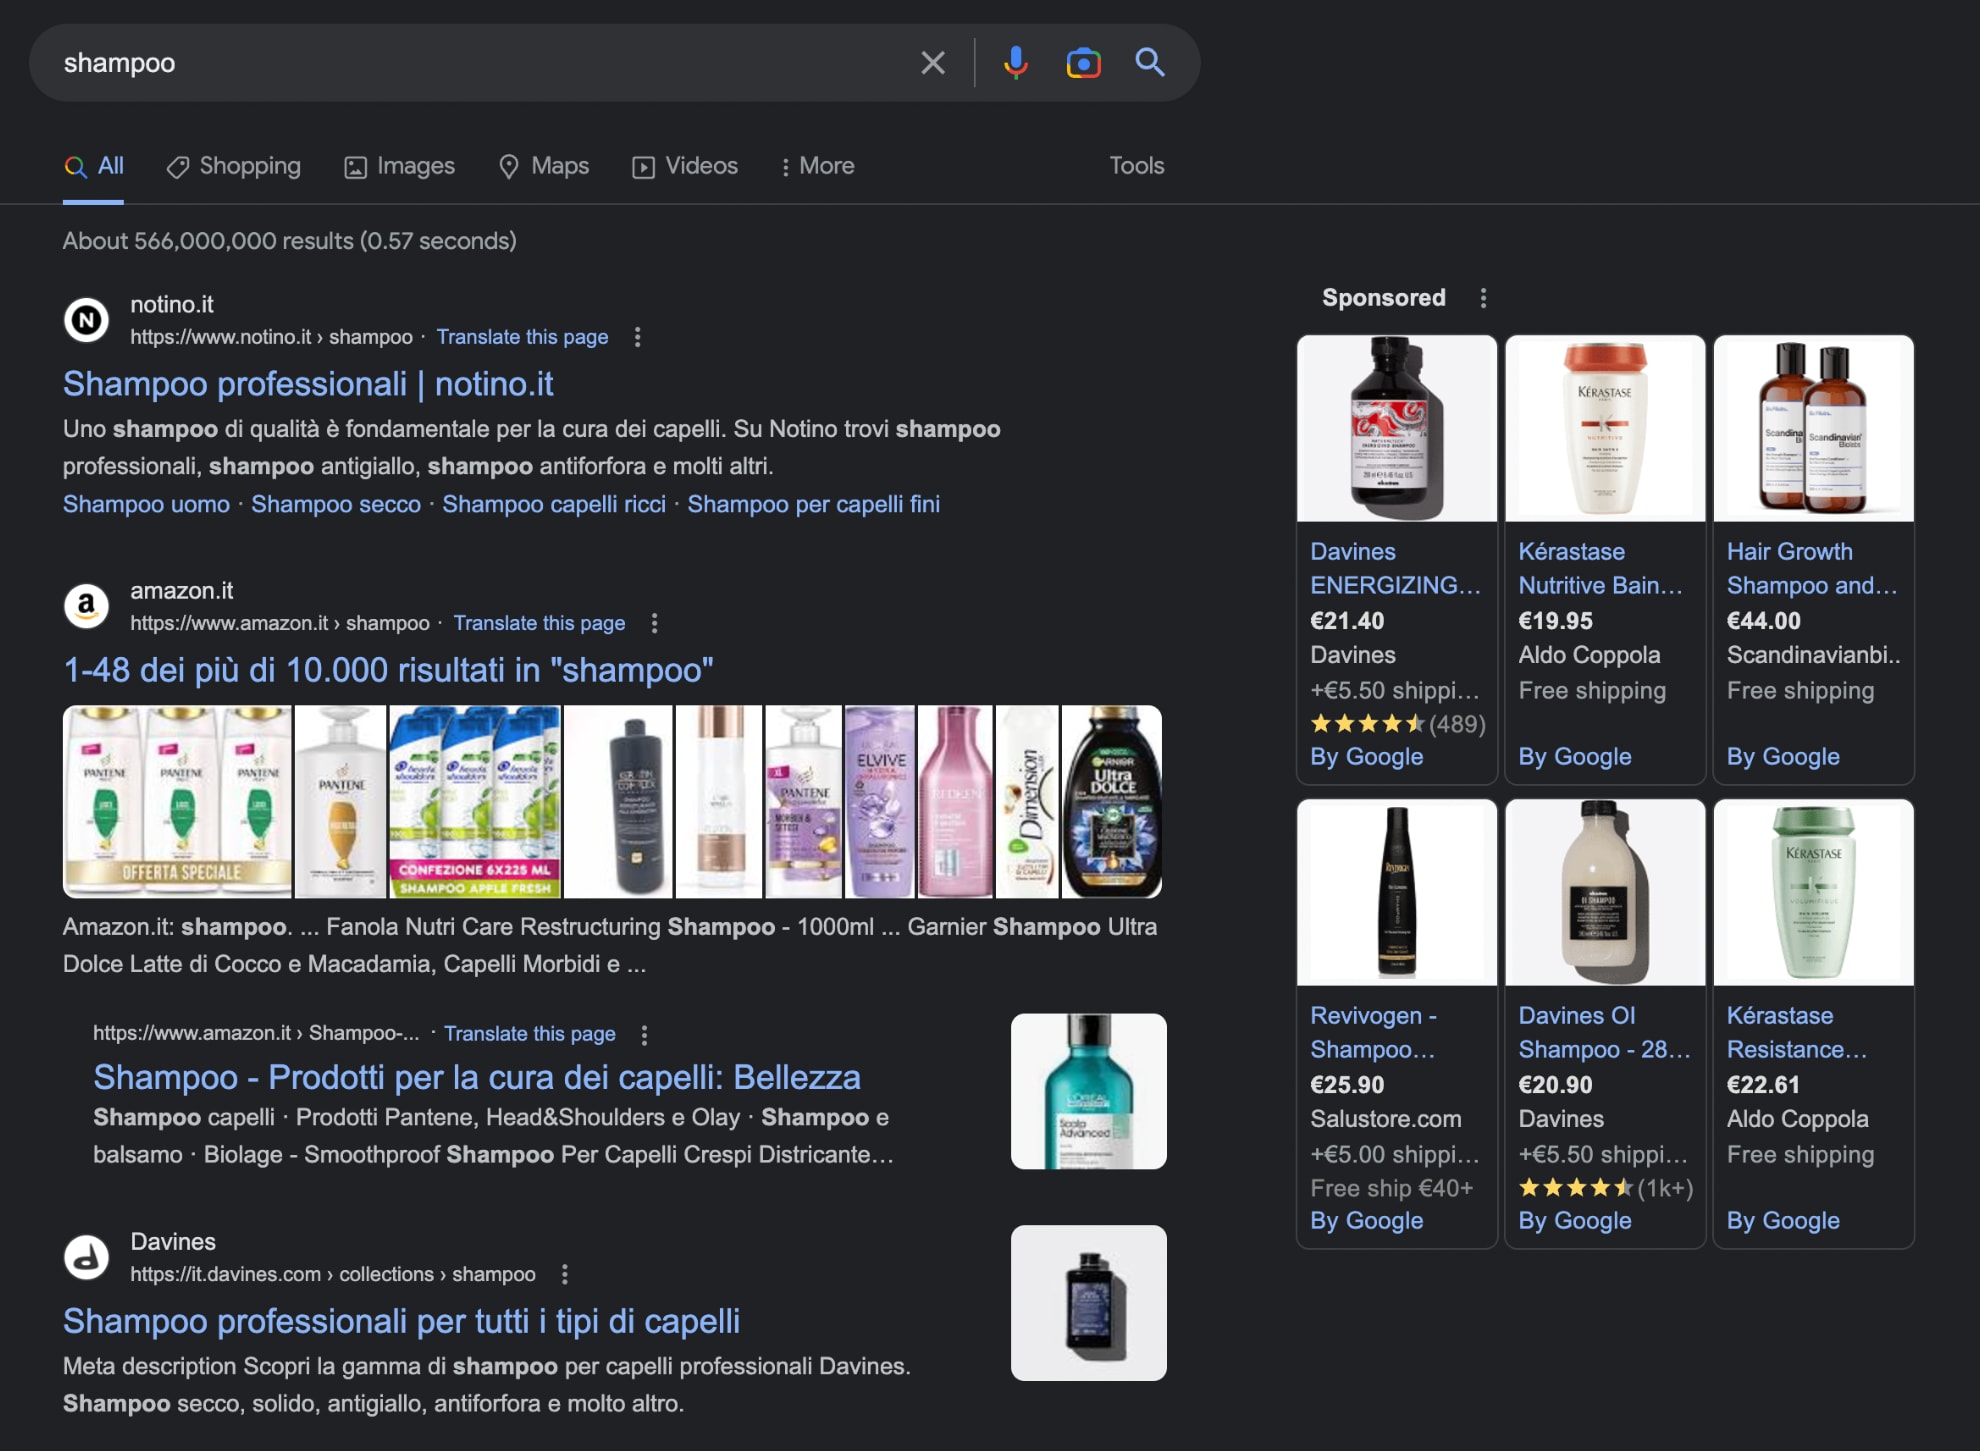Open the Shampoo uomo sitelink
This screenshot has height=1451, width=1980.
146,504
